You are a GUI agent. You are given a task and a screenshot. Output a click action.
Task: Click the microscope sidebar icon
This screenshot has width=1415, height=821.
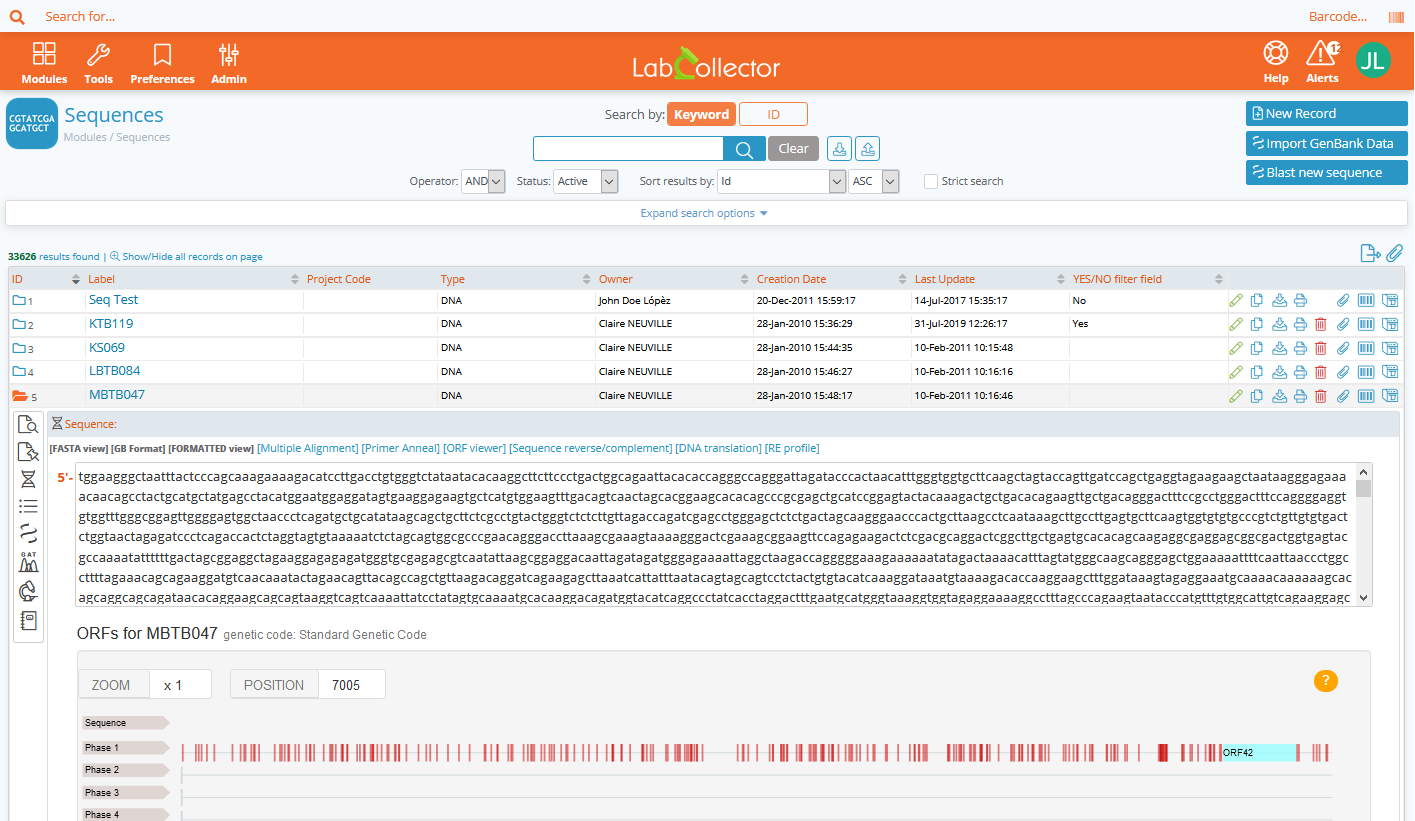tap(28, 591)
